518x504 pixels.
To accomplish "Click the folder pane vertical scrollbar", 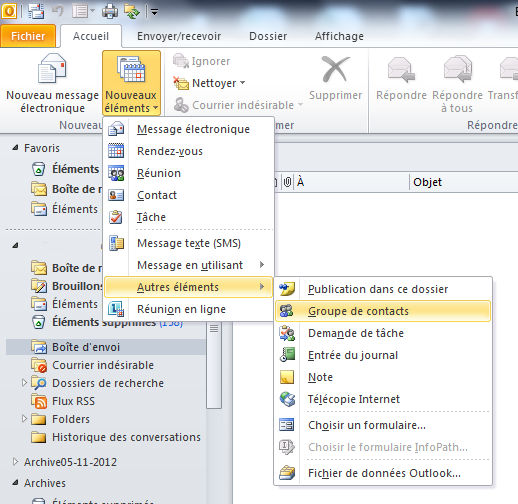I will tap(214, 365).
